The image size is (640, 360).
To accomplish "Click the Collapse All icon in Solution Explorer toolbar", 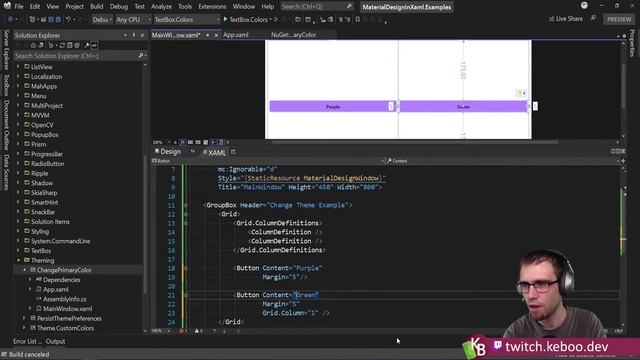I will [70, 45].
